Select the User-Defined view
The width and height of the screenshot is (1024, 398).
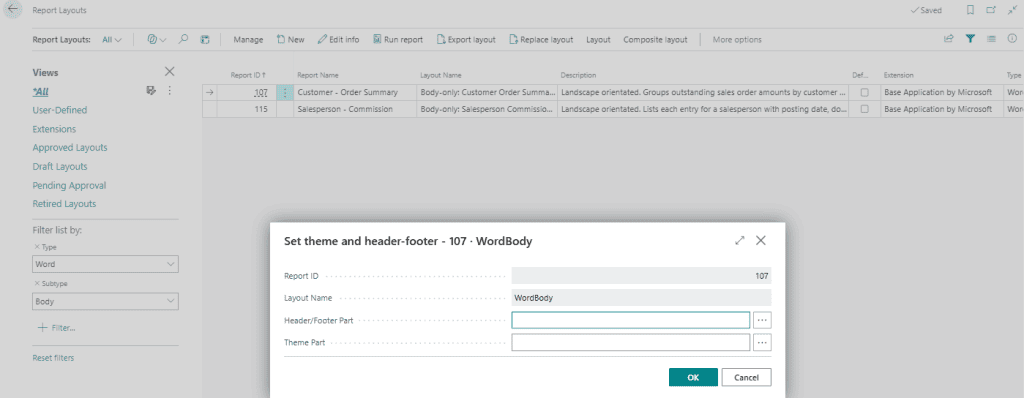pyautogui.click(x=59, y=110)
